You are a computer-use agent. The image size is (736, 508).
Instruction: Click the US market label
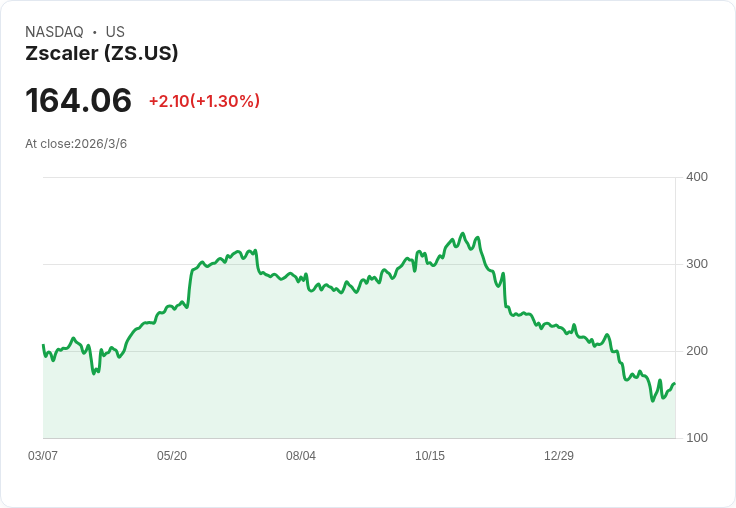pyautogui.click(x=115, y=32)
